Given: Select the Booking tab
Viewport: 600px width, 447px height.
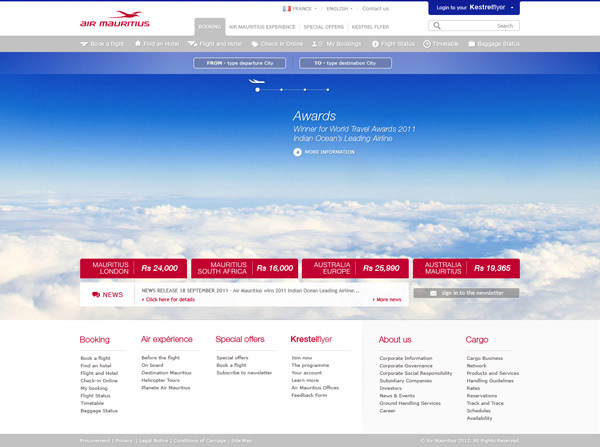Looking at the screenshot, I should 210,27.
